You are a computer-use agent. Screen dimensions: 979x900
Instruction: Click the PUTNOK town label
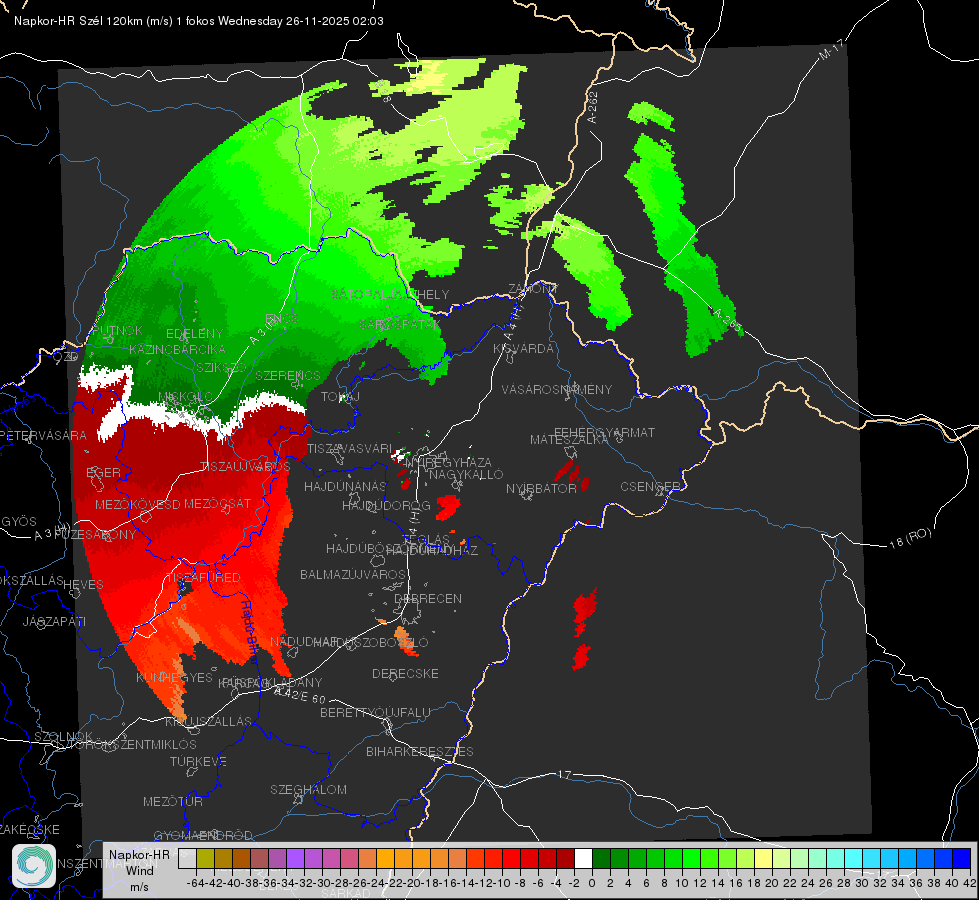(x=117, y=330)
